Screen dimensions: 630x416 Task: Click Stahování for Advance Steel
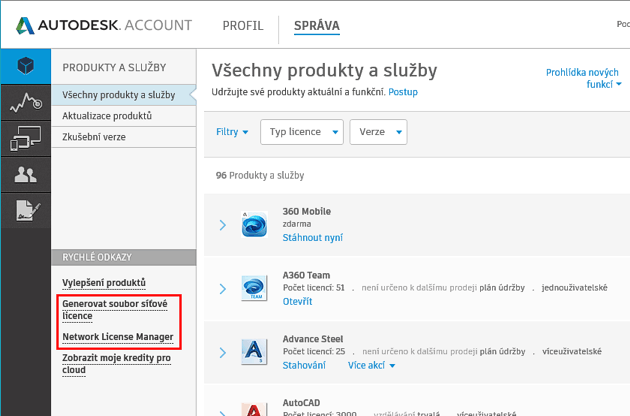click(x=304, y=365)
